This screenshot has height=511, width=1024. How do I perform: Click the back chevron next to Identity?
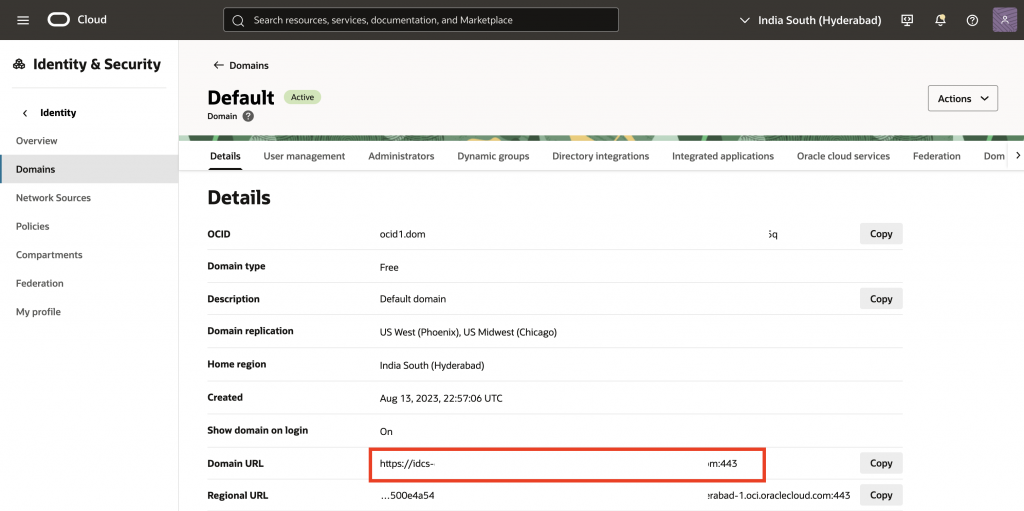[x=25, y=113]
